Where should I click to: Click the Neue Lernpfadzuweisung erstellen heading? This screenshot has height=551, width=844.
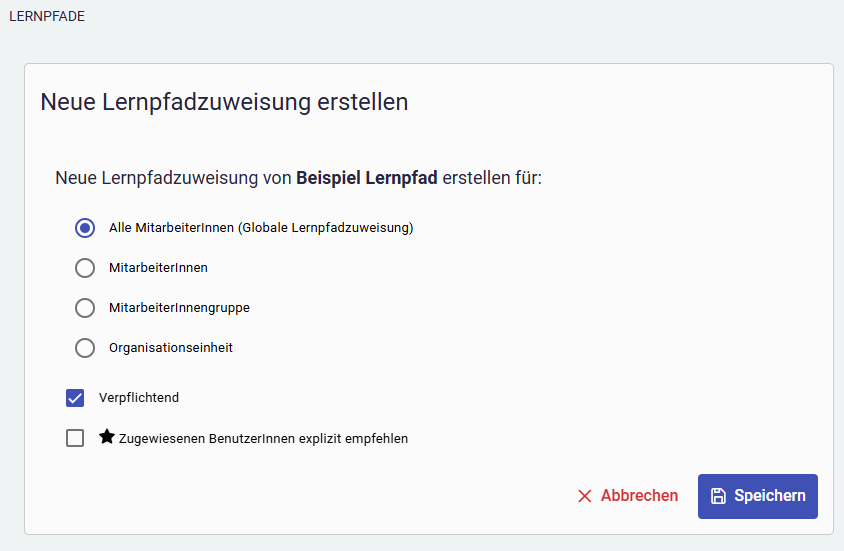click(224, 102)
